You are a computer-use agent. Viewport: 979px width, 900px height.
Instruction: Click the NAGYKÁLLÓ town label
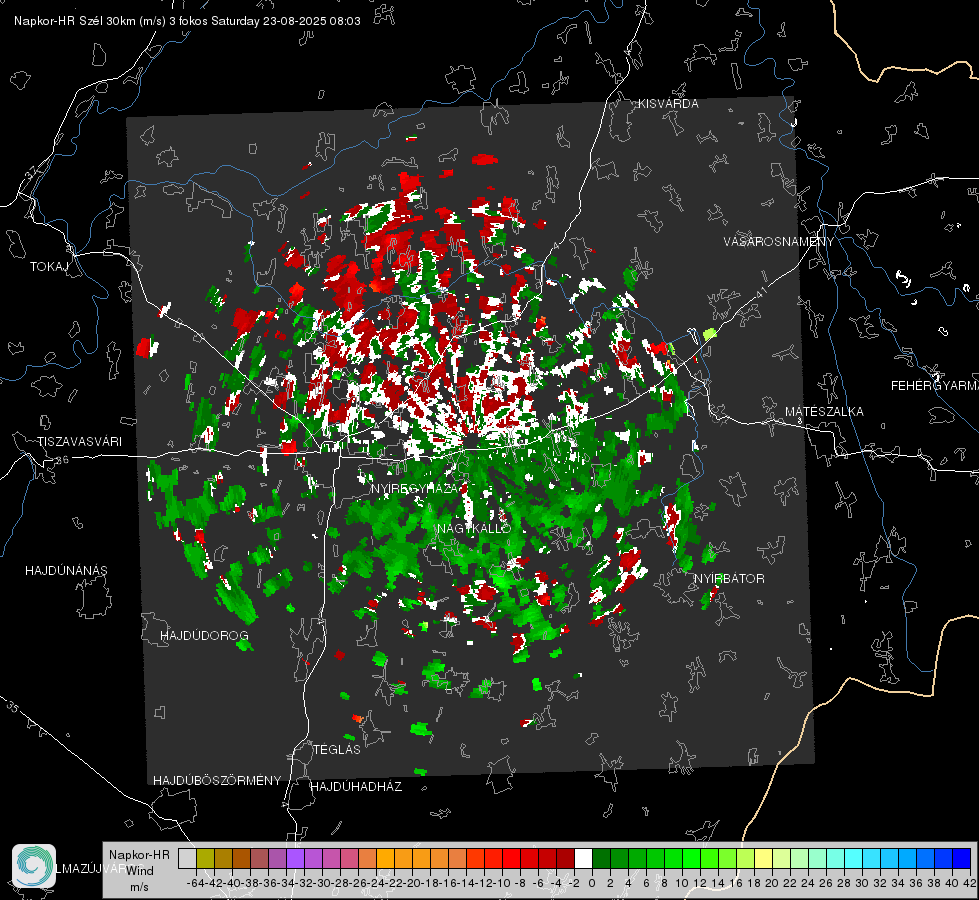tap(475, 528)
